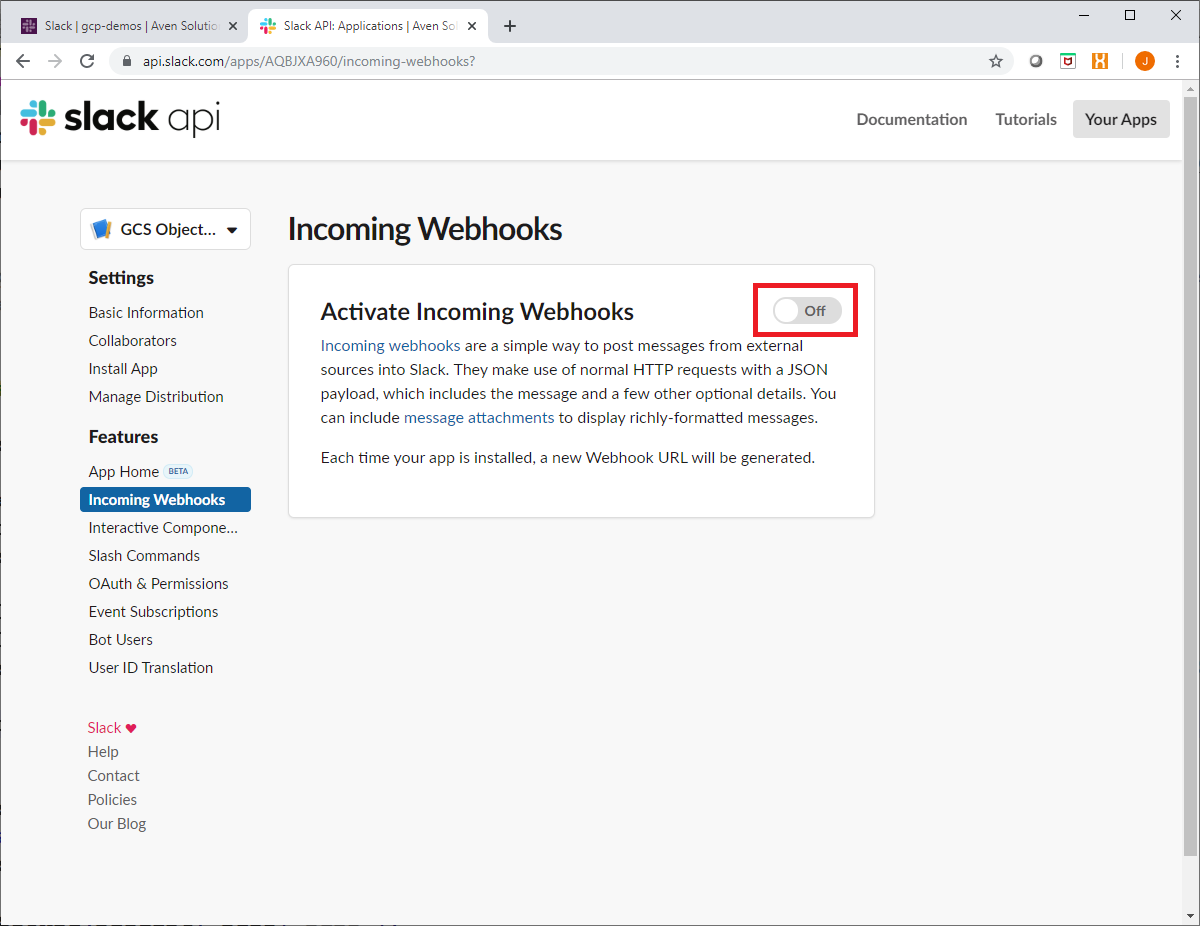Viewport: 1200px width, 926px height.
Task: Close the Slack gcp-demos tab
Action: [x=233, y=26]
